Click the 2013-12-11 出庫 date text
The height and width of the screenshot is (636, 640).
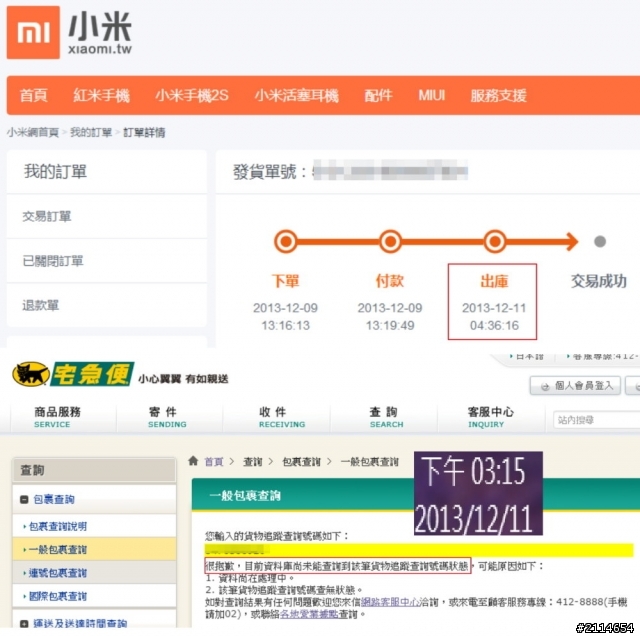coord(494,308)
